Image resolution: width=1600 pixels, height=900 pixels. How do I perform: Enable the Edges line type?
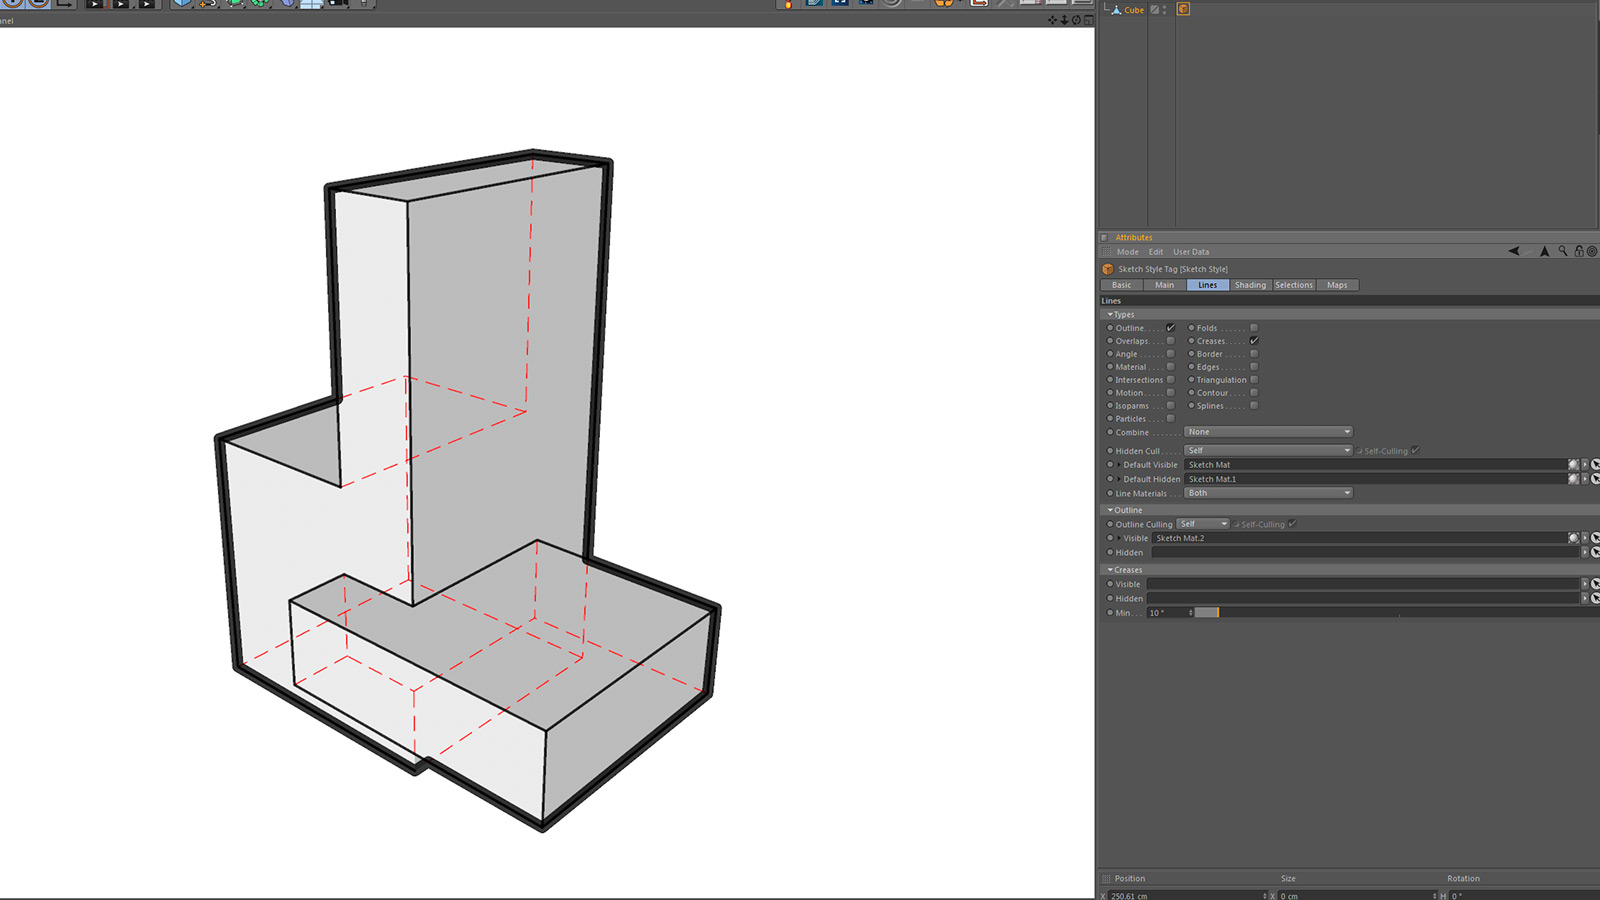pos(1254,367)
